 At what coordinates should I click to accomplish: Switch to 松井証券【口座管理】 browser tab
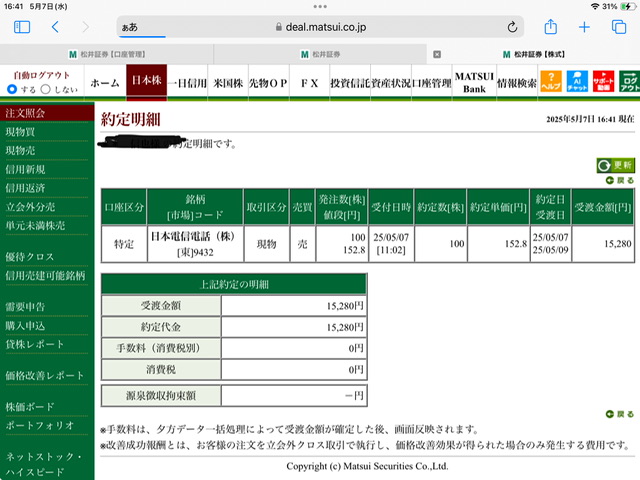(107, 54)
